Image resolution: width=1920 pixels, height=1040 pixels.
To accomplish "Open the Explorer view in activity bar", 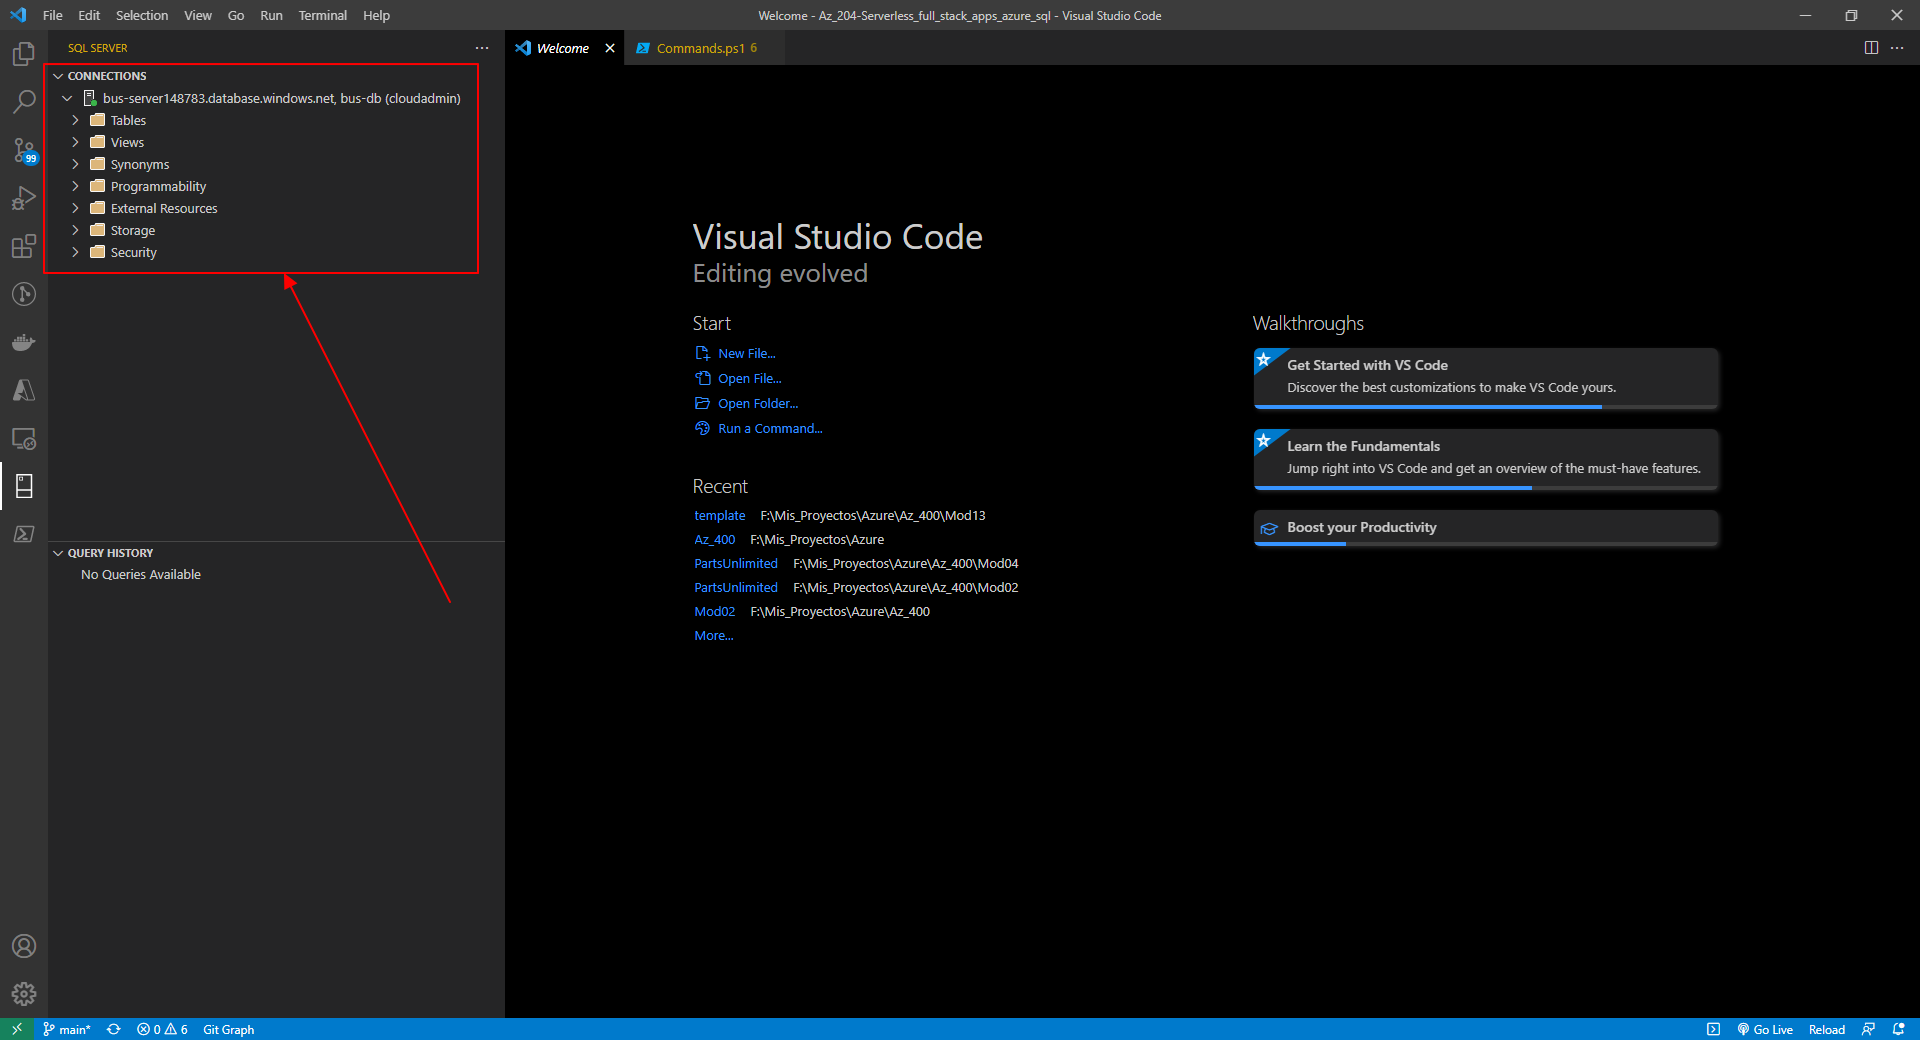I will point(24,54).
